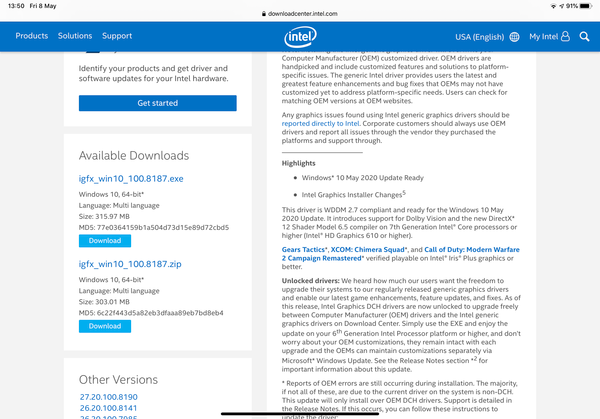Open the 'reported directly to Intel' link
The width and height of the screenshot is (600, 419).
pyautogui.click(x=321, y=124)
